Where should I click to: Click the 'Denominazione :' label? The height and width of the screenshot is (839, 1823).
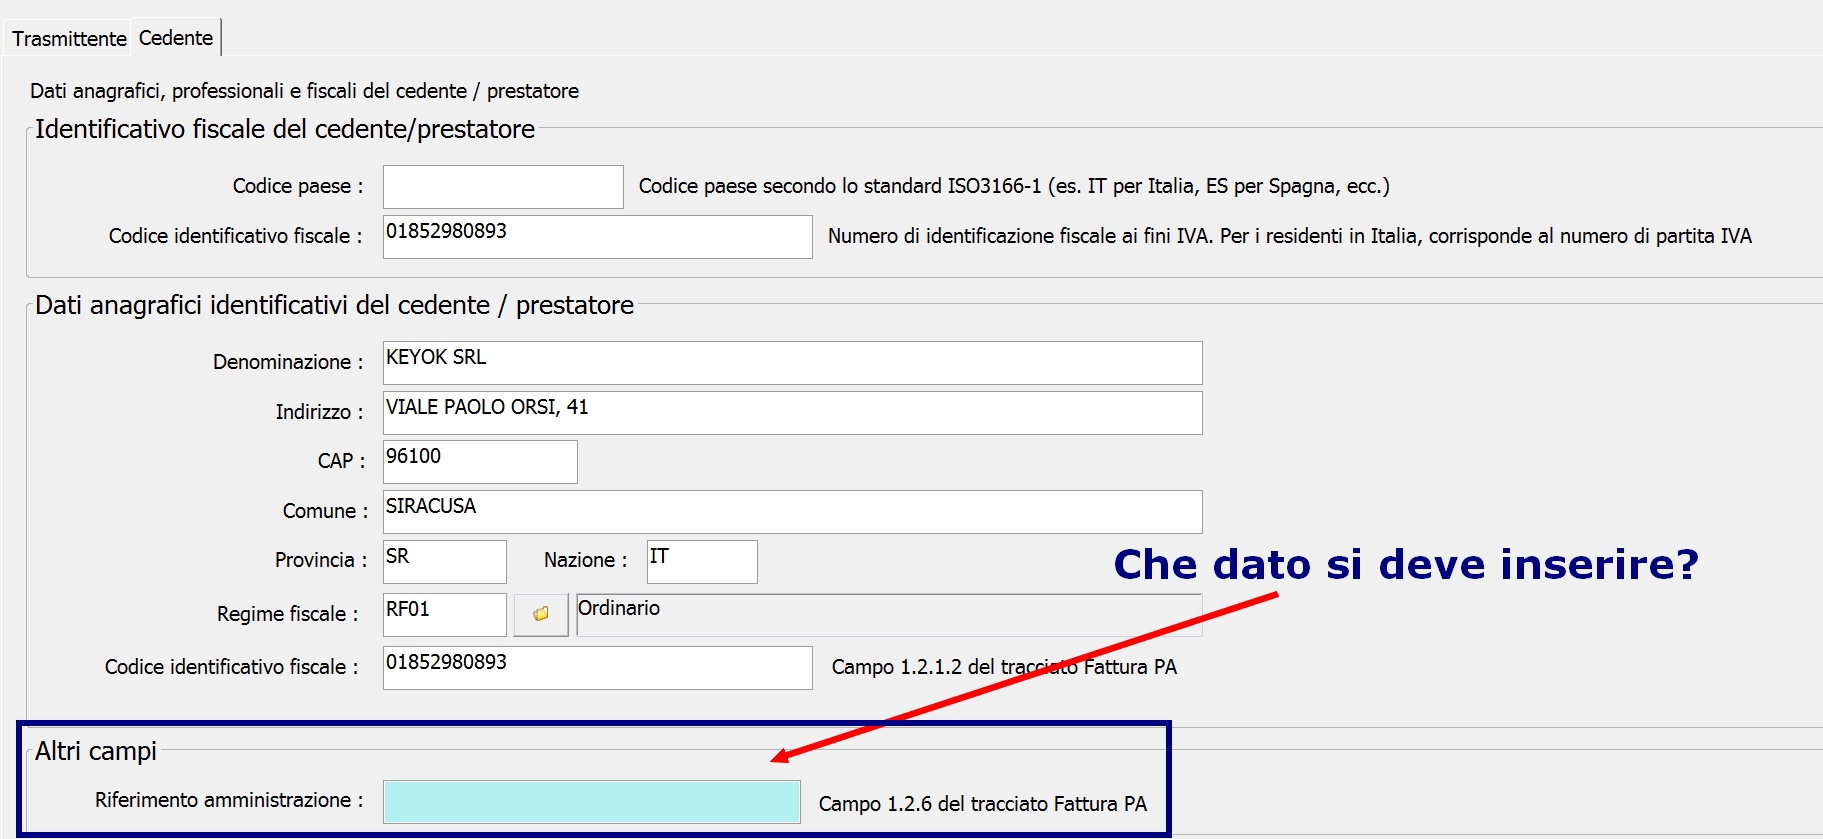pyautogui.click(x=288, y=362)
